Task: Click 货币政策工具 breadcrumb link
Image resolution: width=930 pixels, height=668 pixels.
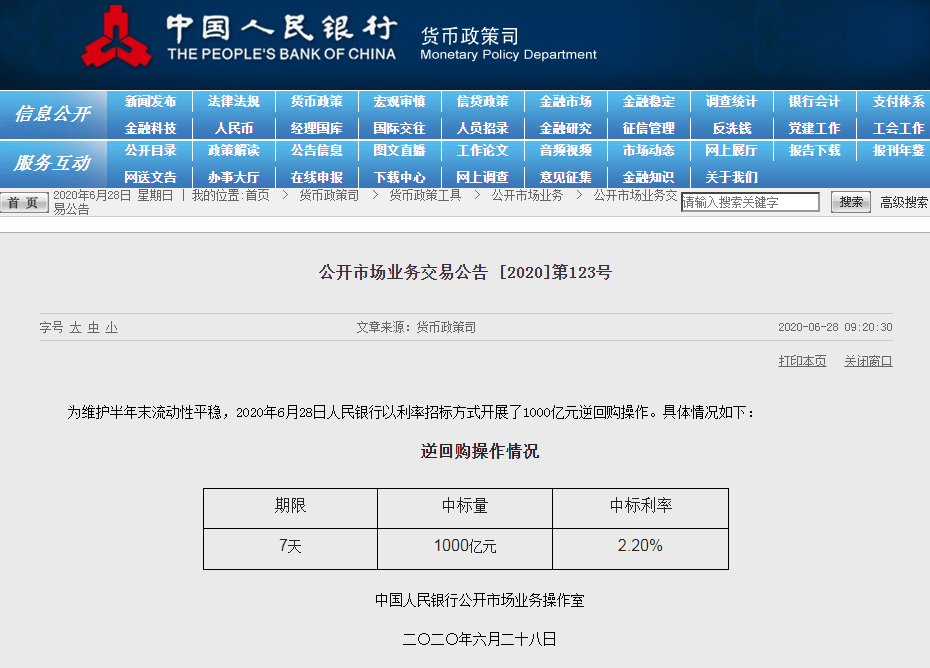Action: tap(425, 195)
